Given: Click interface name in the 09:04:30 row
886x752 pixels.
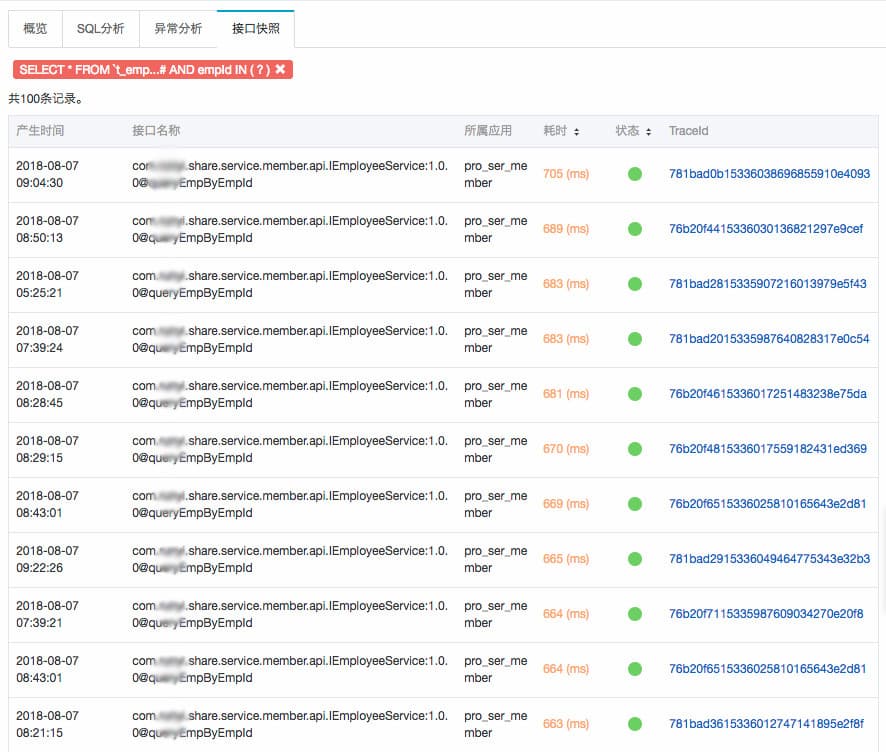Looking at the screenshot, I should click(x=290, y=174).
